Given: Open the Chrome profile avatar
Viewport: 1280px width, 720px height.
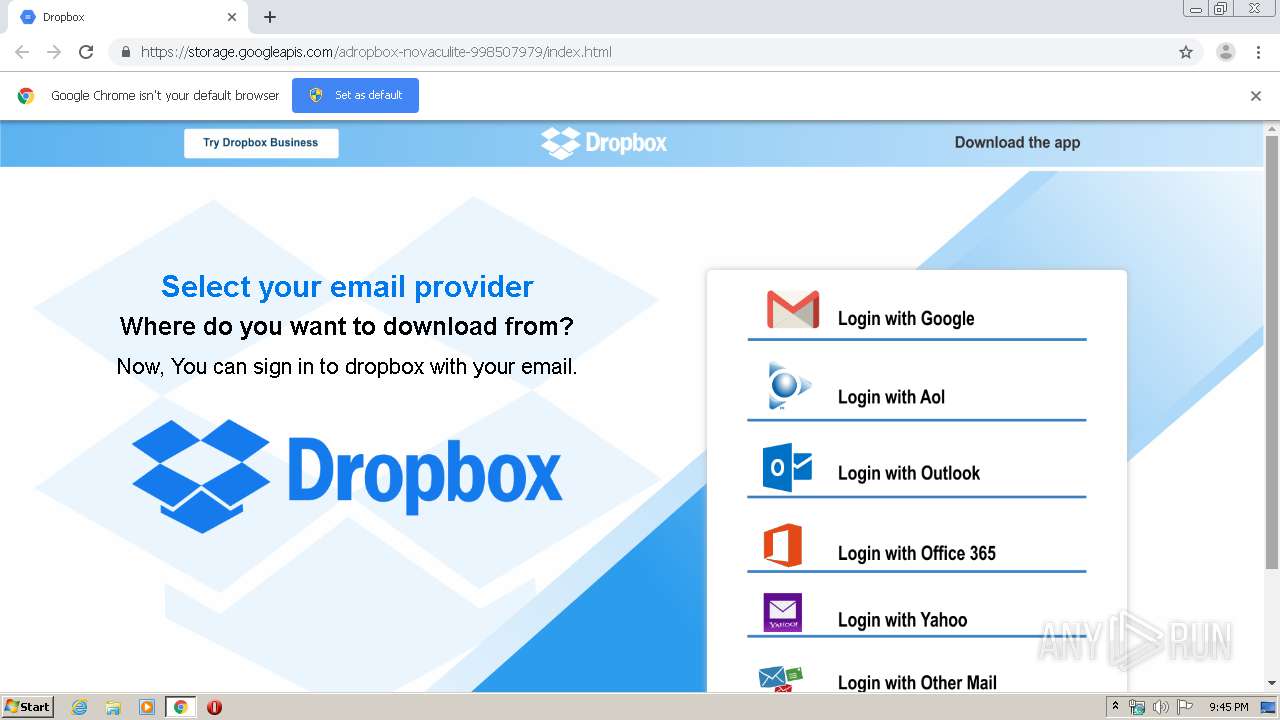Looking at the screenshot, I should (1226, 52).
